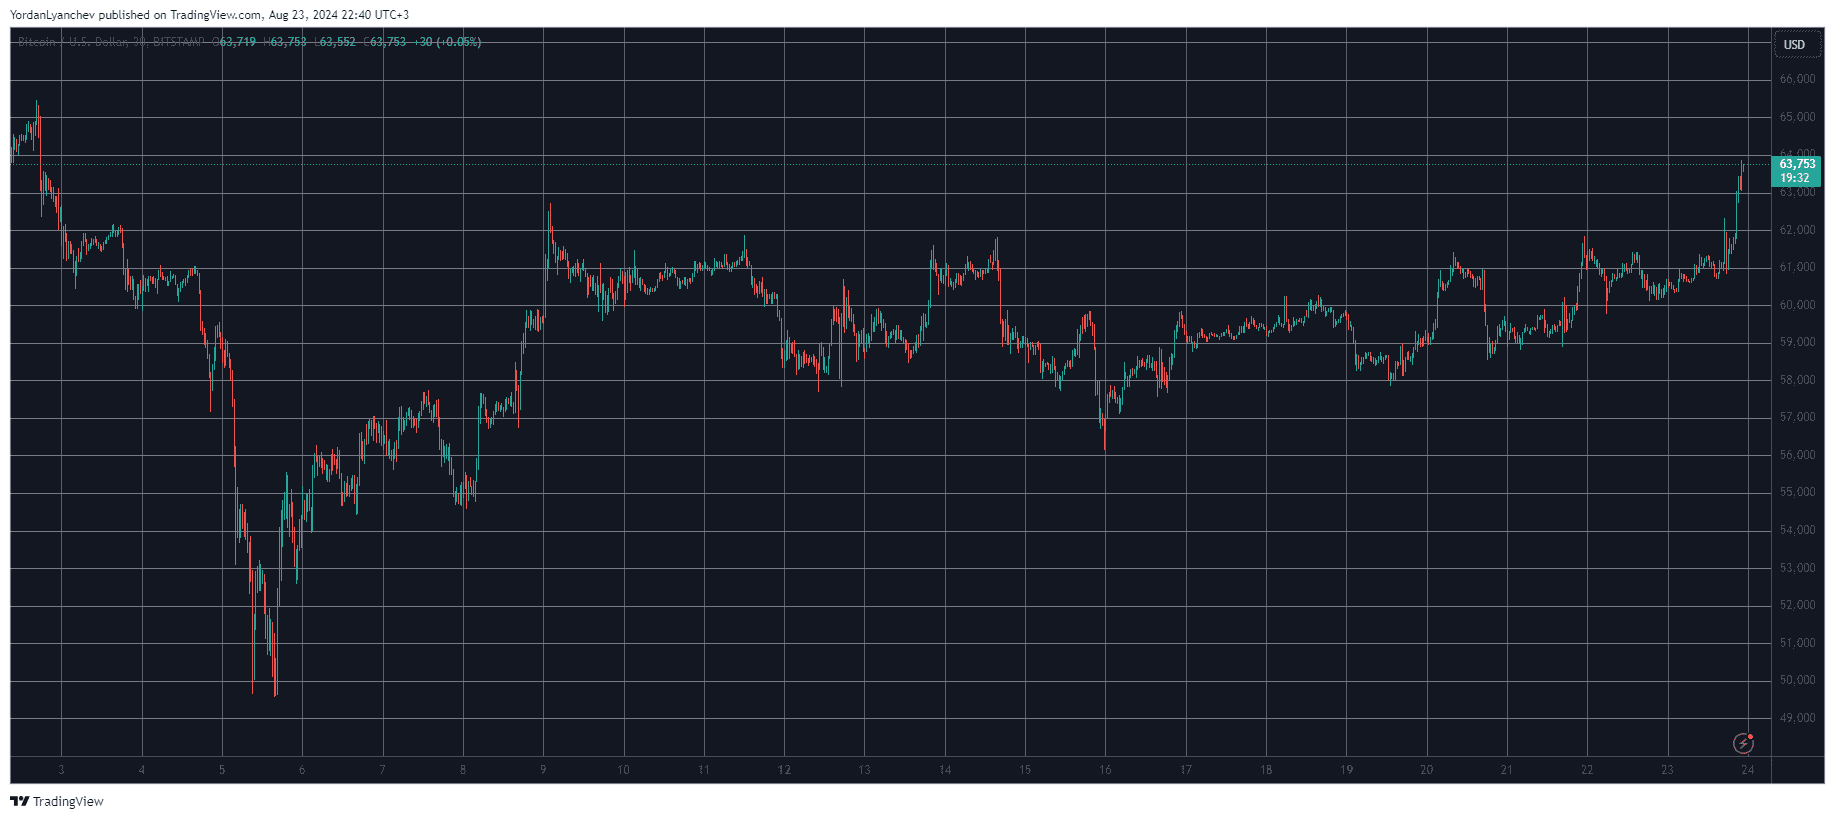Click the 60,000 price axis label
The image size is (1835, 819).
1797,305
